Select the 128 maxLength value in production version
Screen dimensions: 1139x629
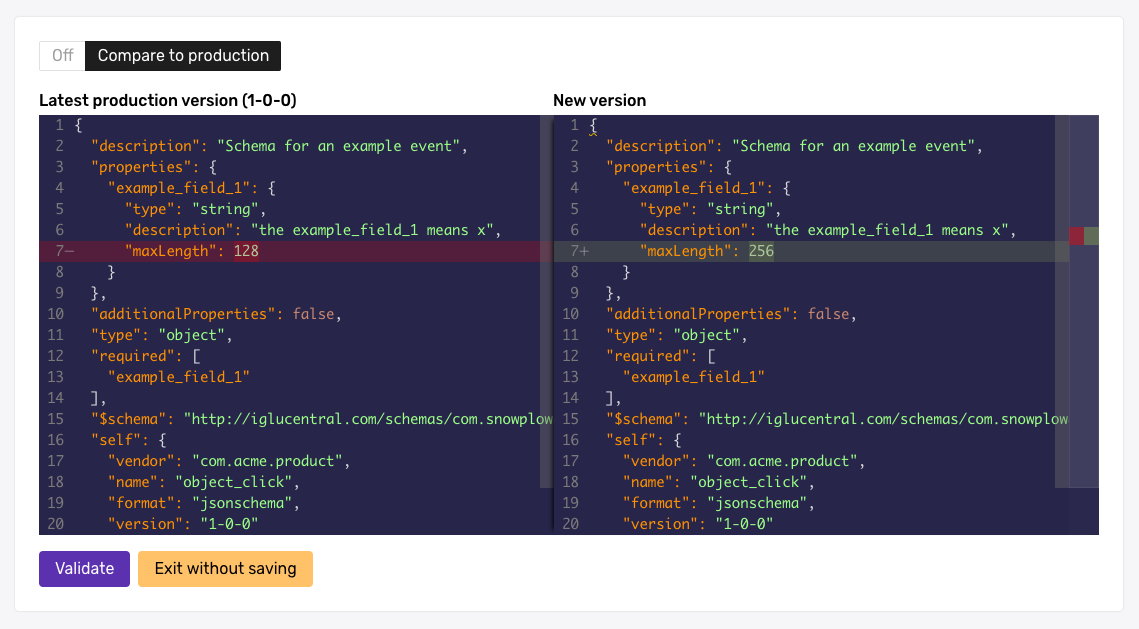click(x=246, y=251)
